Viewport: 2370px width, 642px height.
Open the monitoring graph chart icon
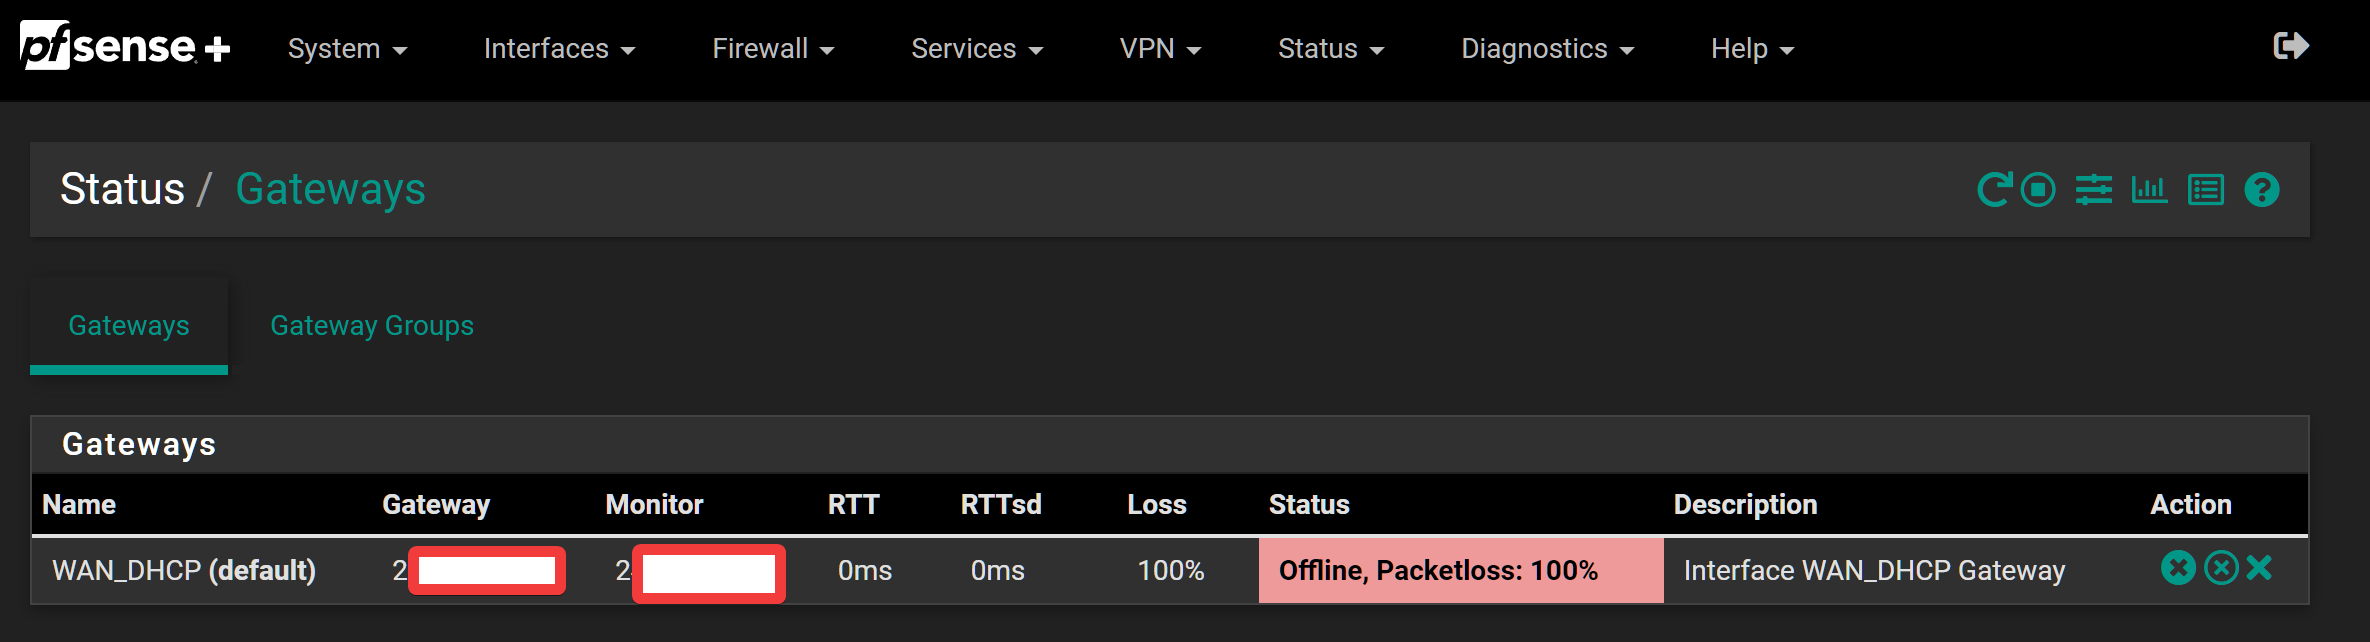point(2149,189)
